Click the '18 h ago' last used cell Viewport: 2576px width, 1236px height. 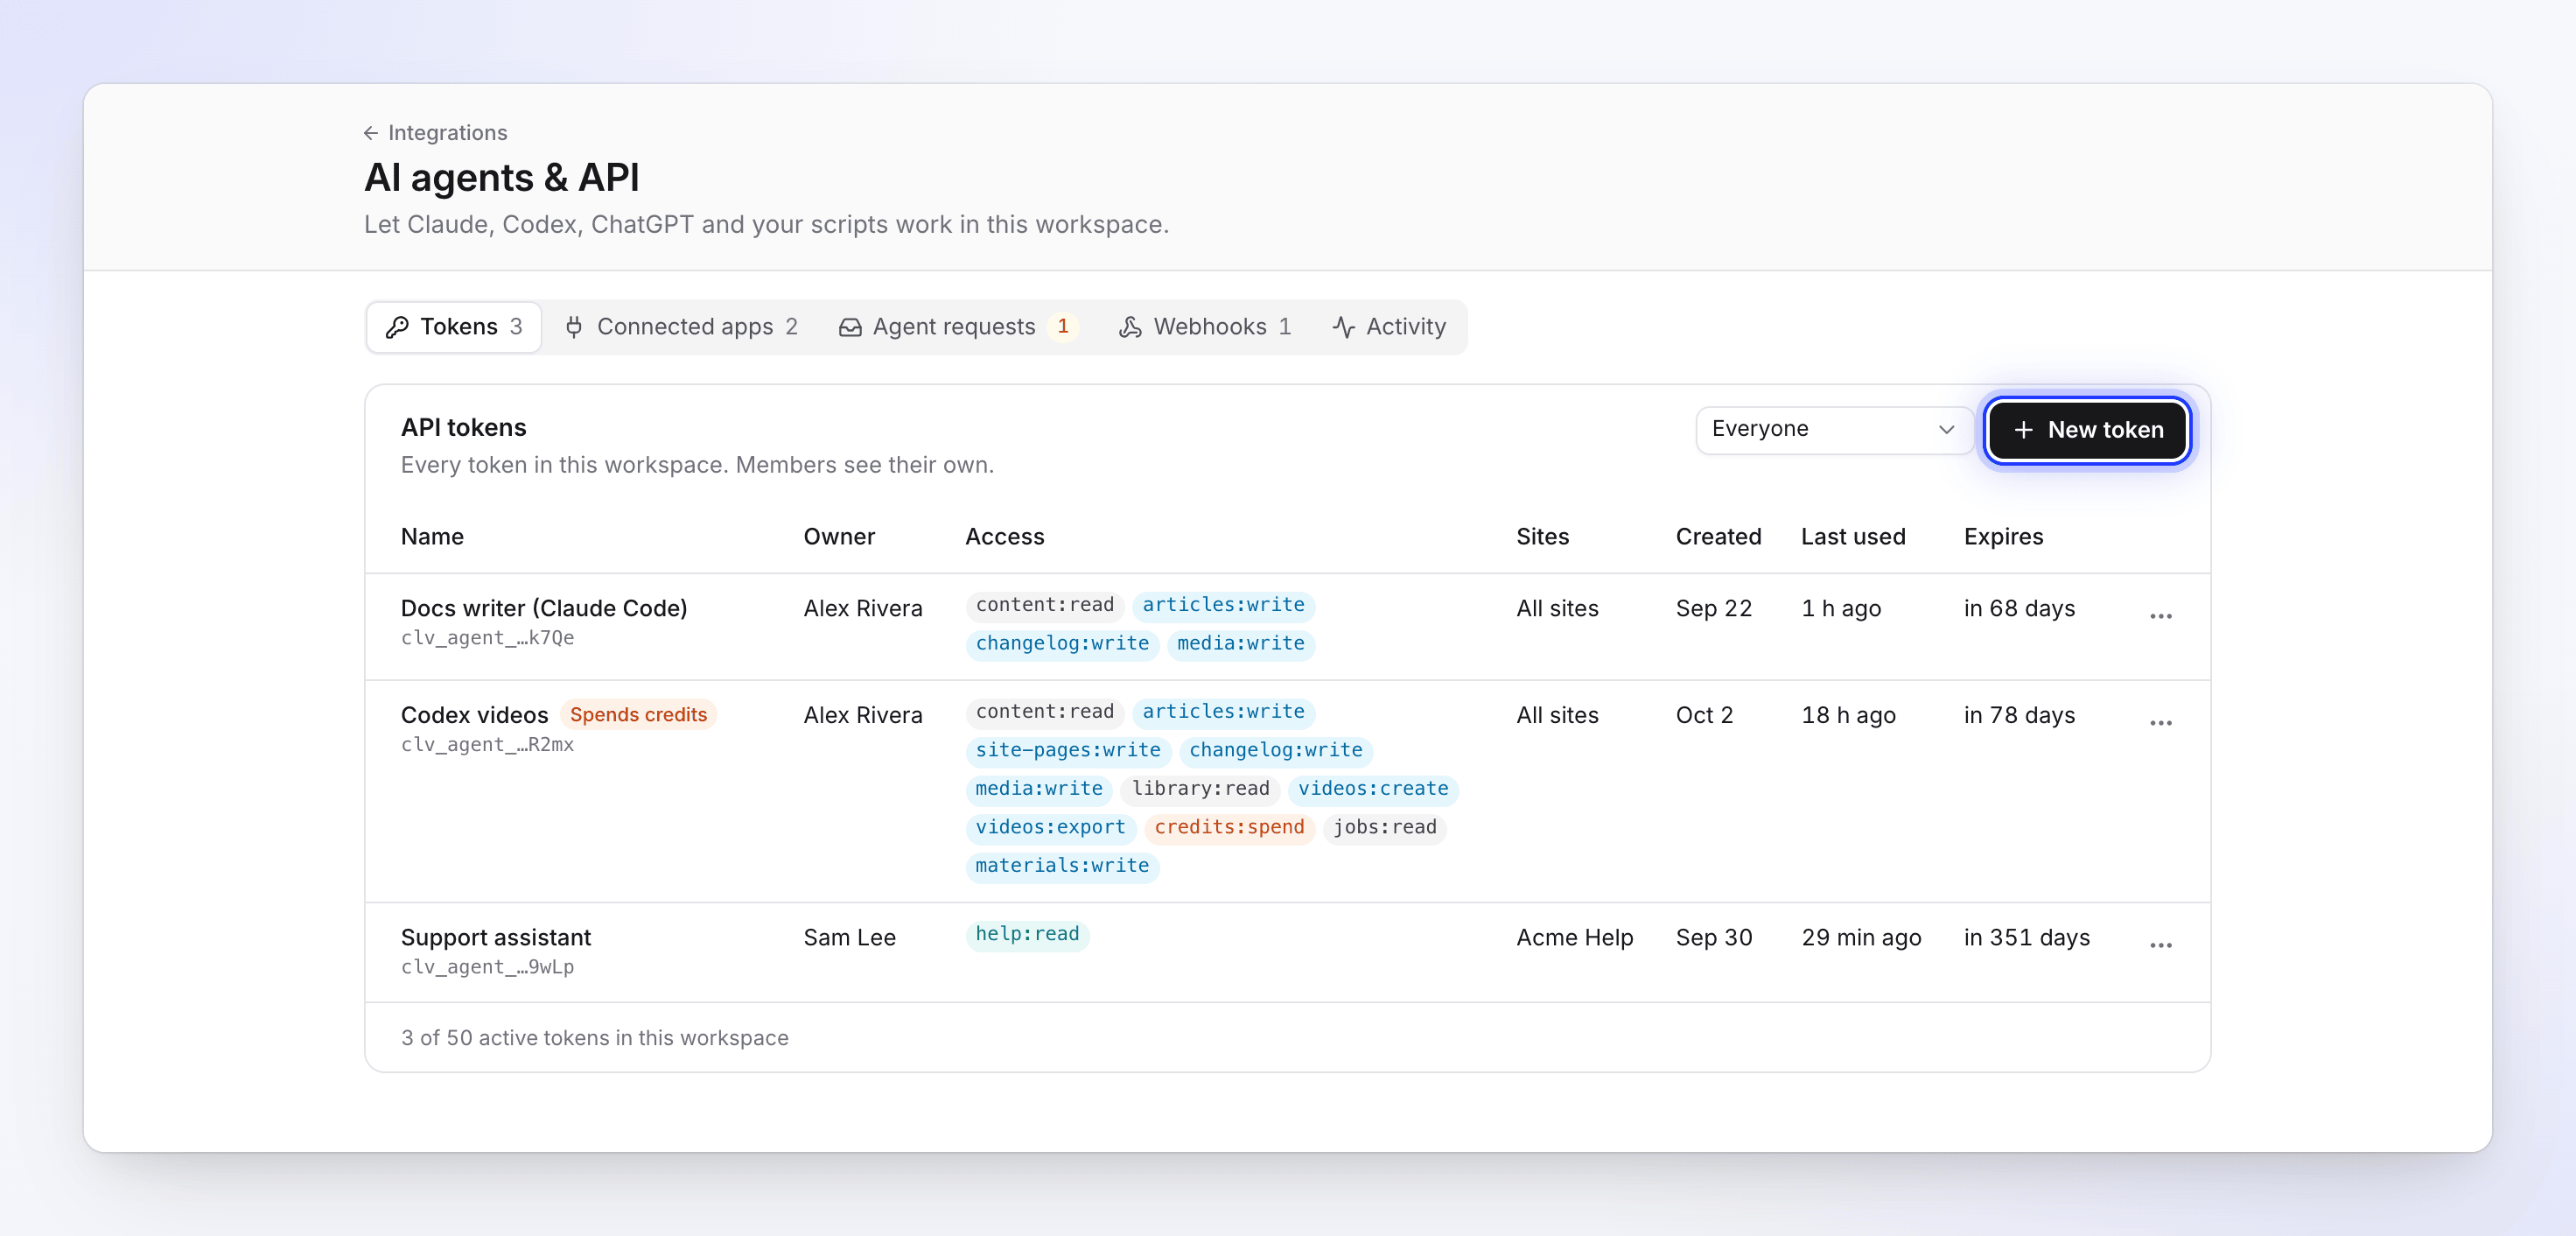coord(1848,715)
